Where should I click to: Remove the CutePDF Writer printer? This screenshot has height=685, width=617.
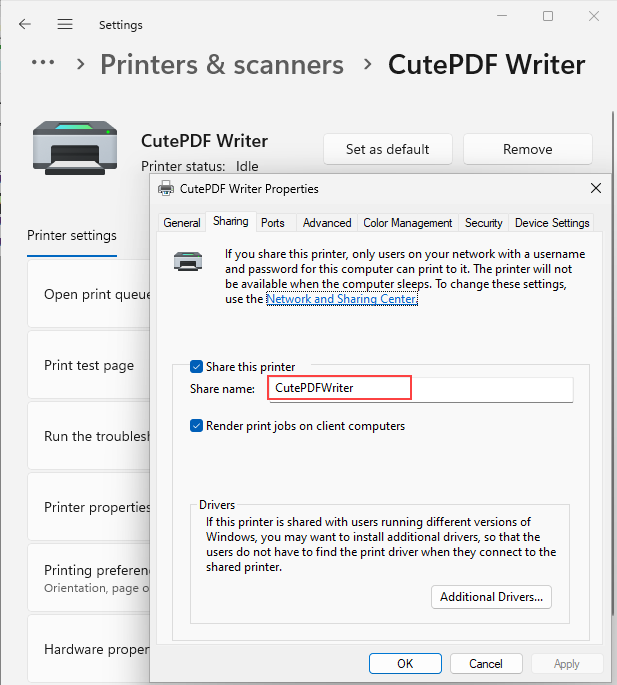coord(527,149)
